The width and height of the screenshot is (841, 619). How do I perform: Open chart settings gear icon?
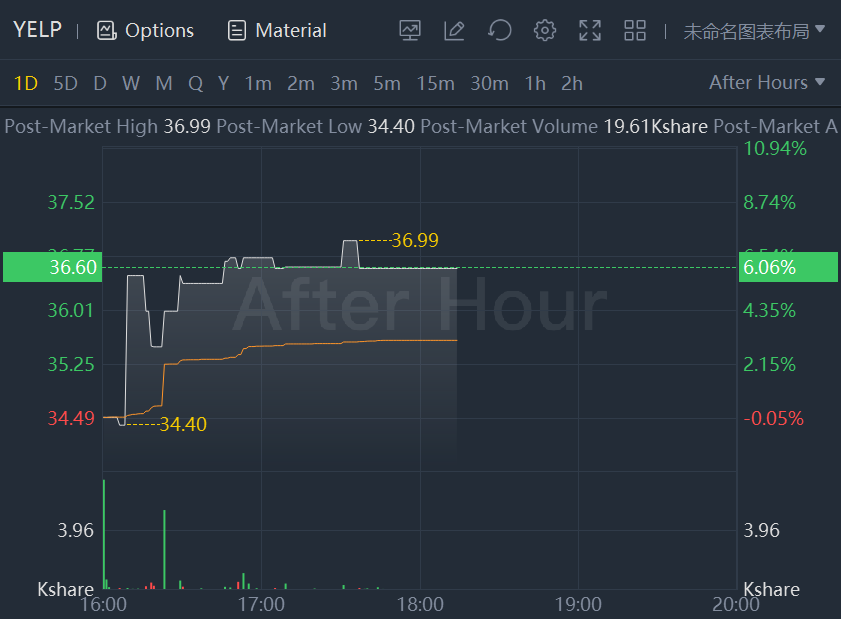tap(545, 30)
